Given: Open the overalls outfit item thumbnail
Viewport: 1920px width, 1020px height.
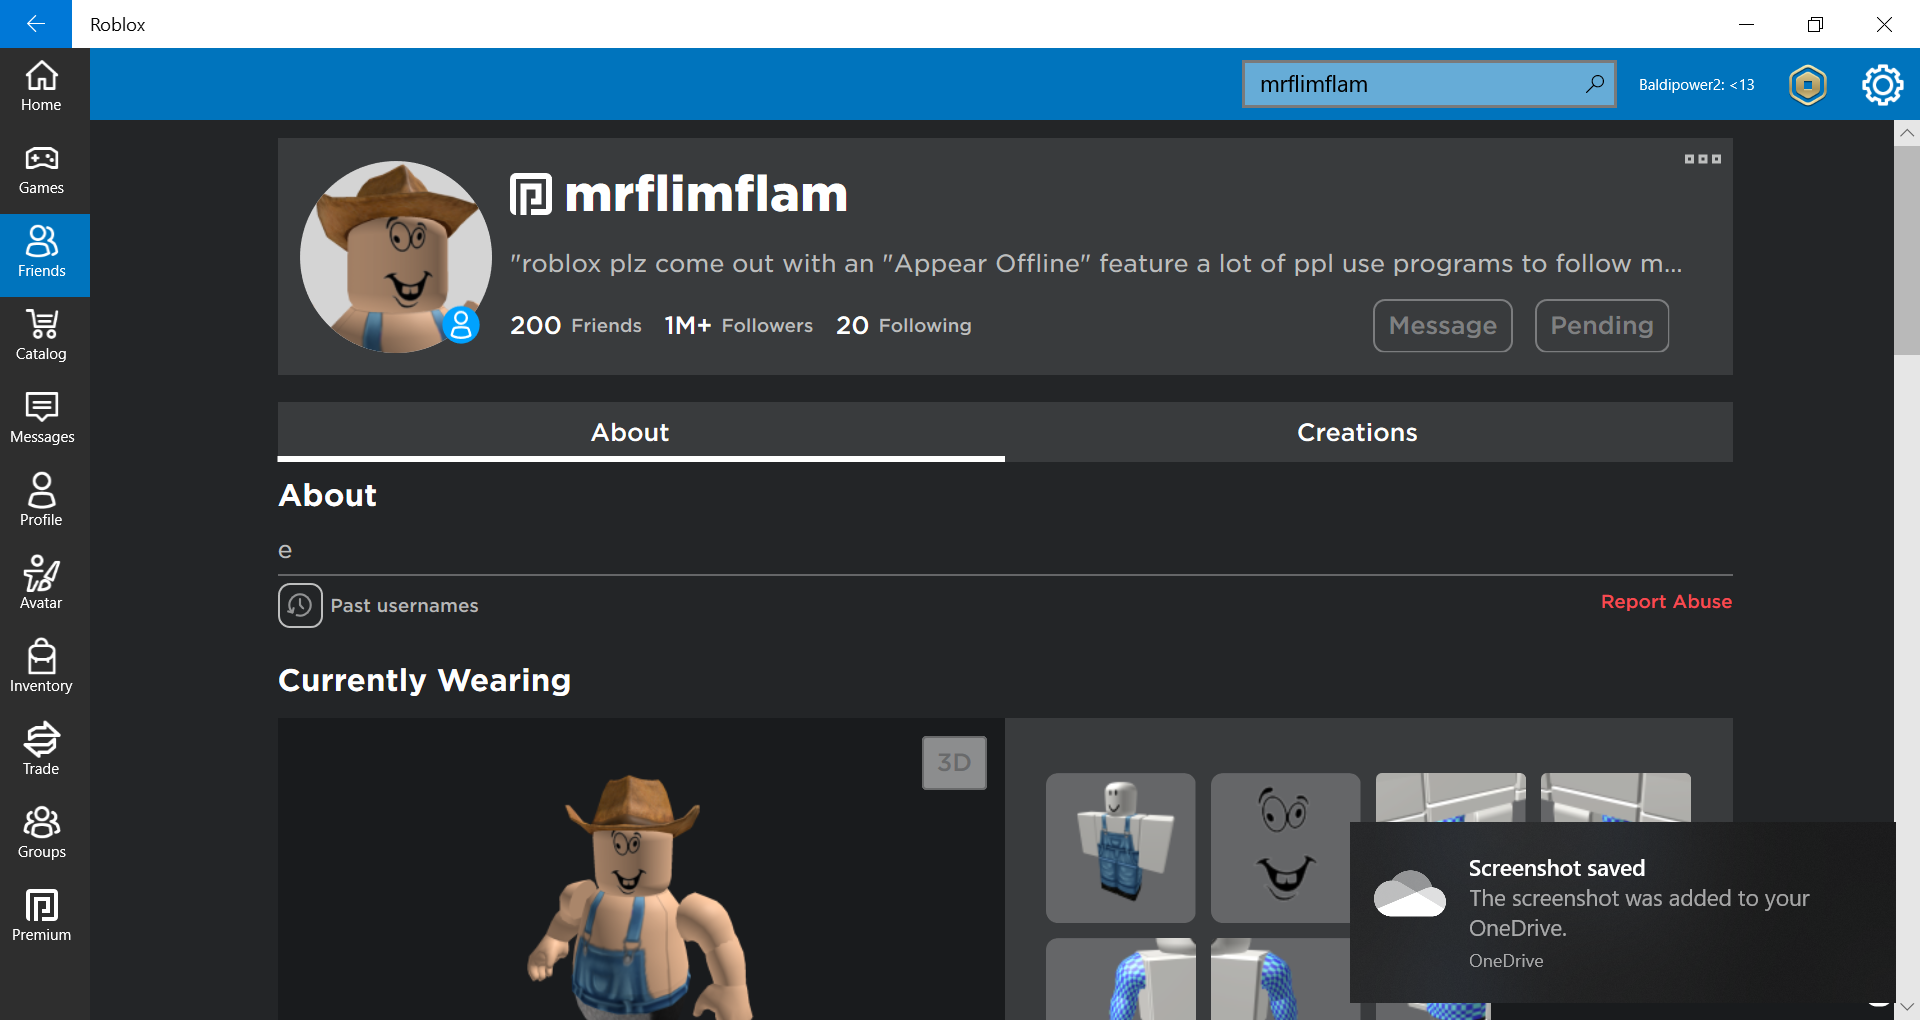Looking at the screenshot, I should [x=1120, y=848].
